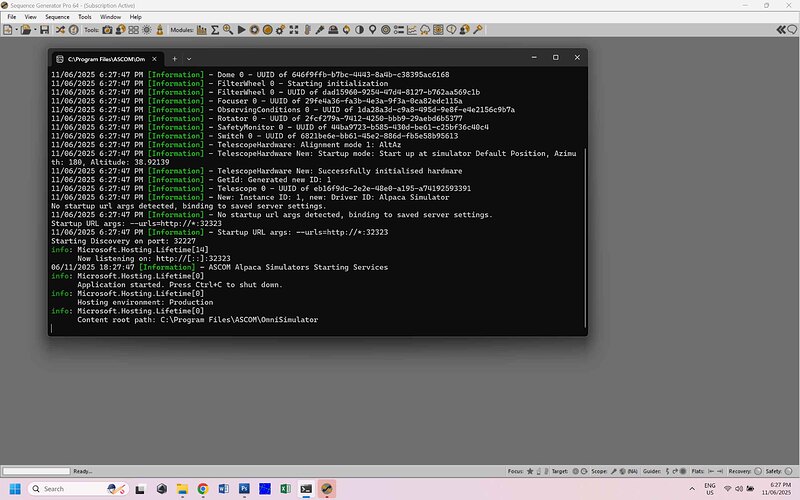
Task: Click the Guider round status indicator
Action: click(x=683, y=471)
